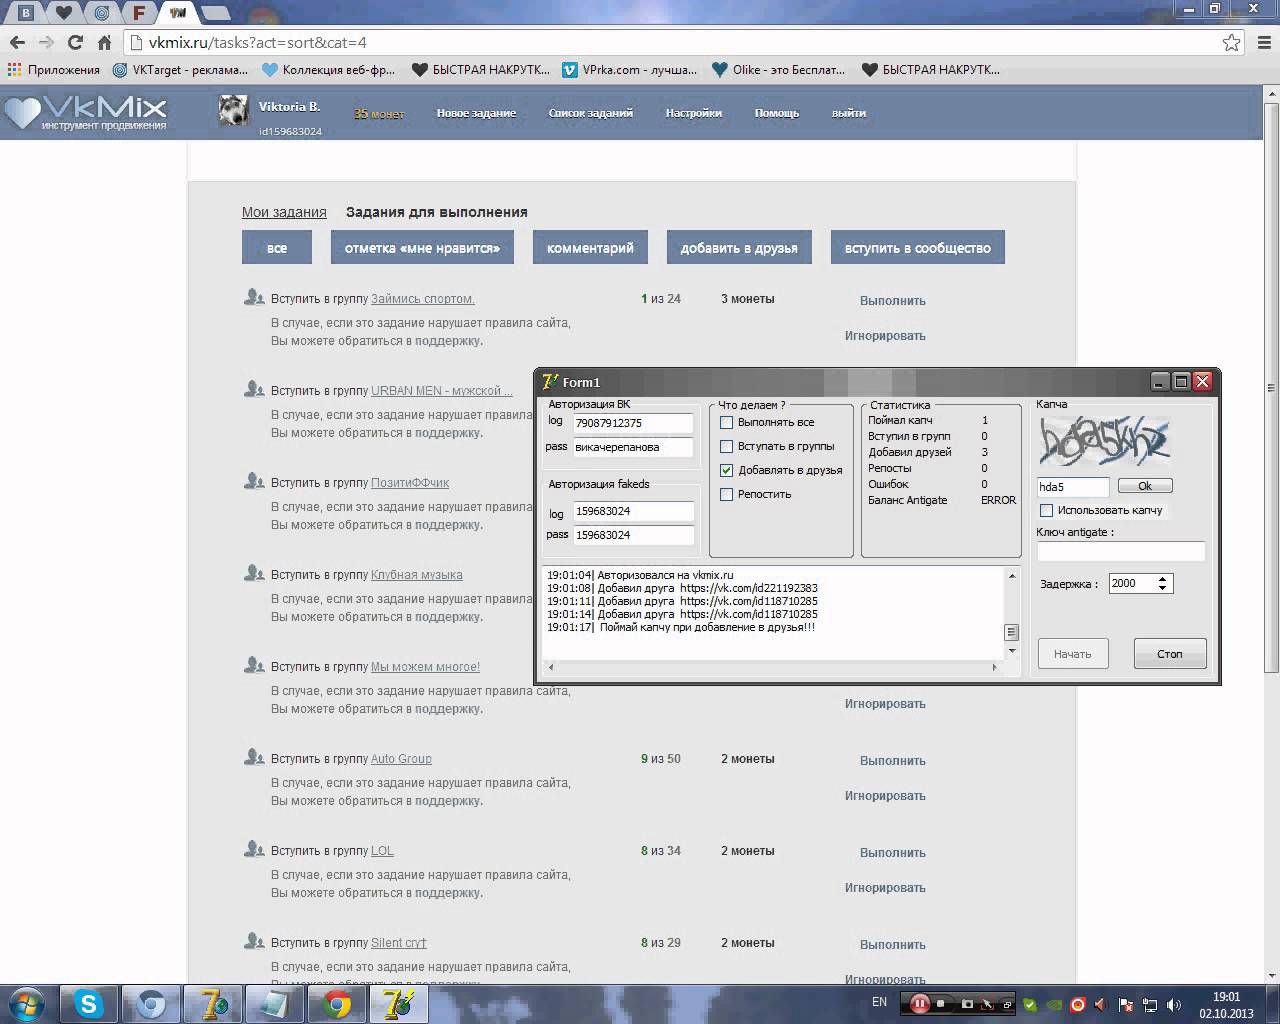
Task: Filter tasks by комментарий
Action: coord(590,248)
